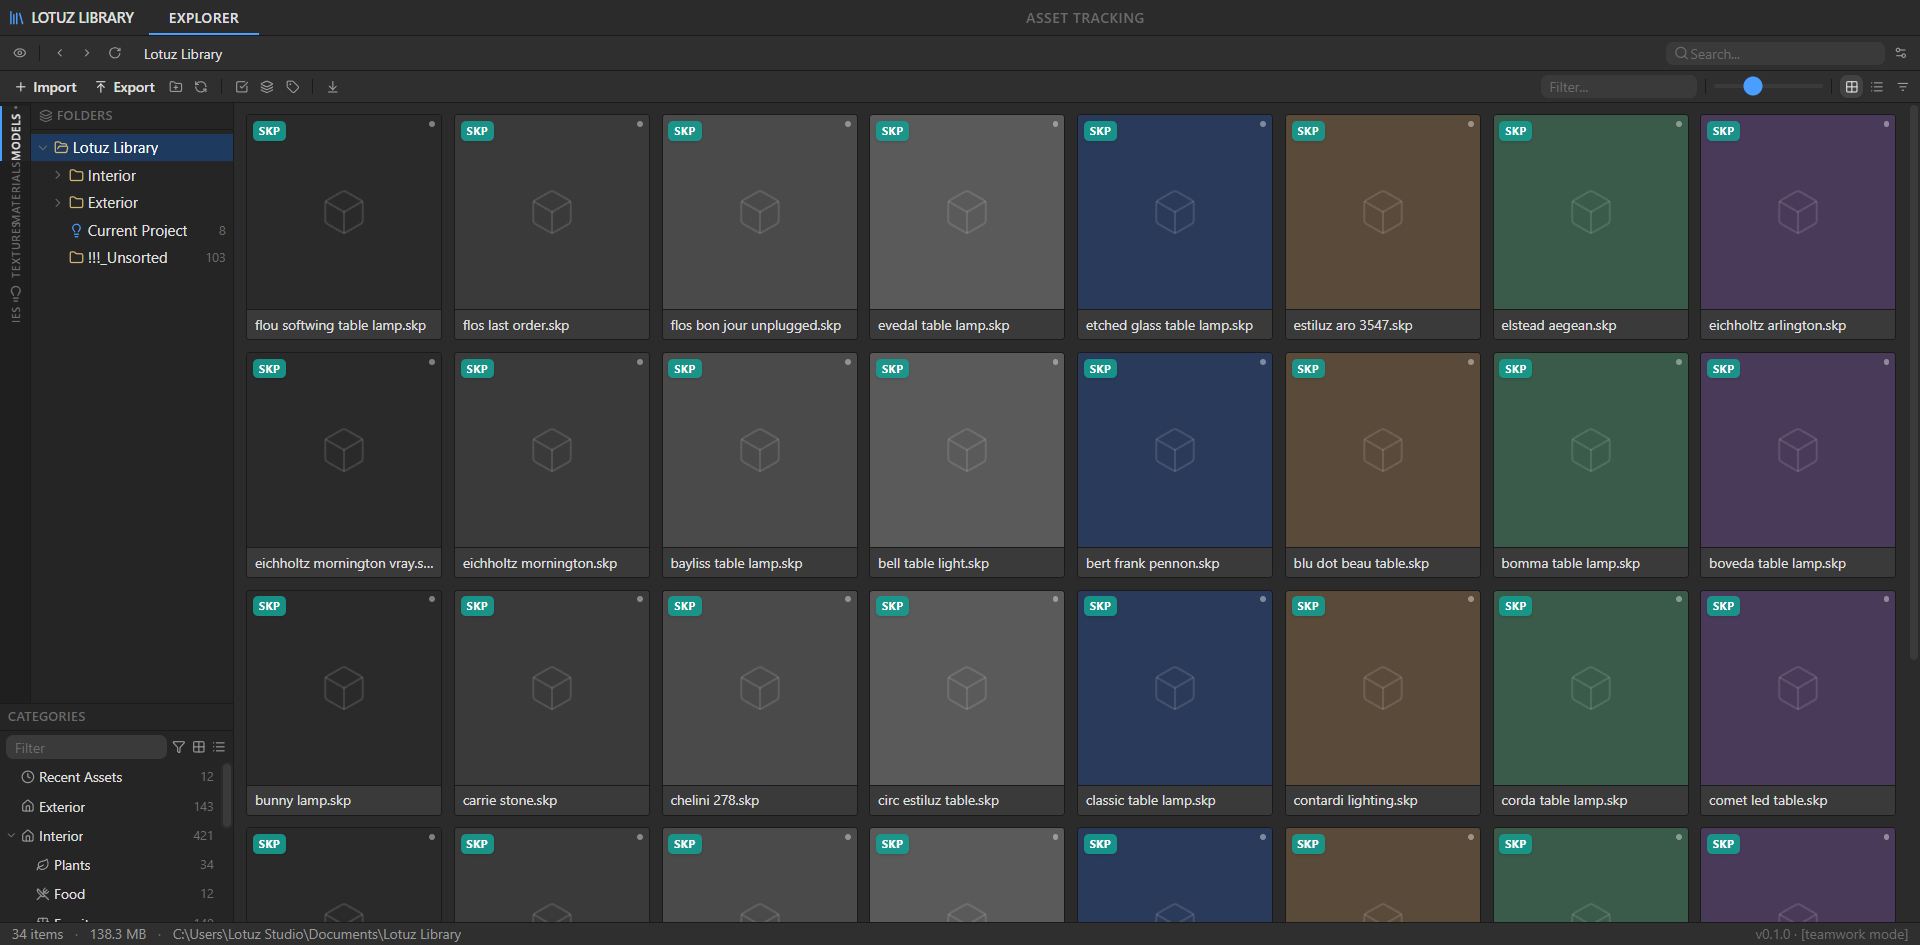Switch Categories panel to list view

point(219,747)
